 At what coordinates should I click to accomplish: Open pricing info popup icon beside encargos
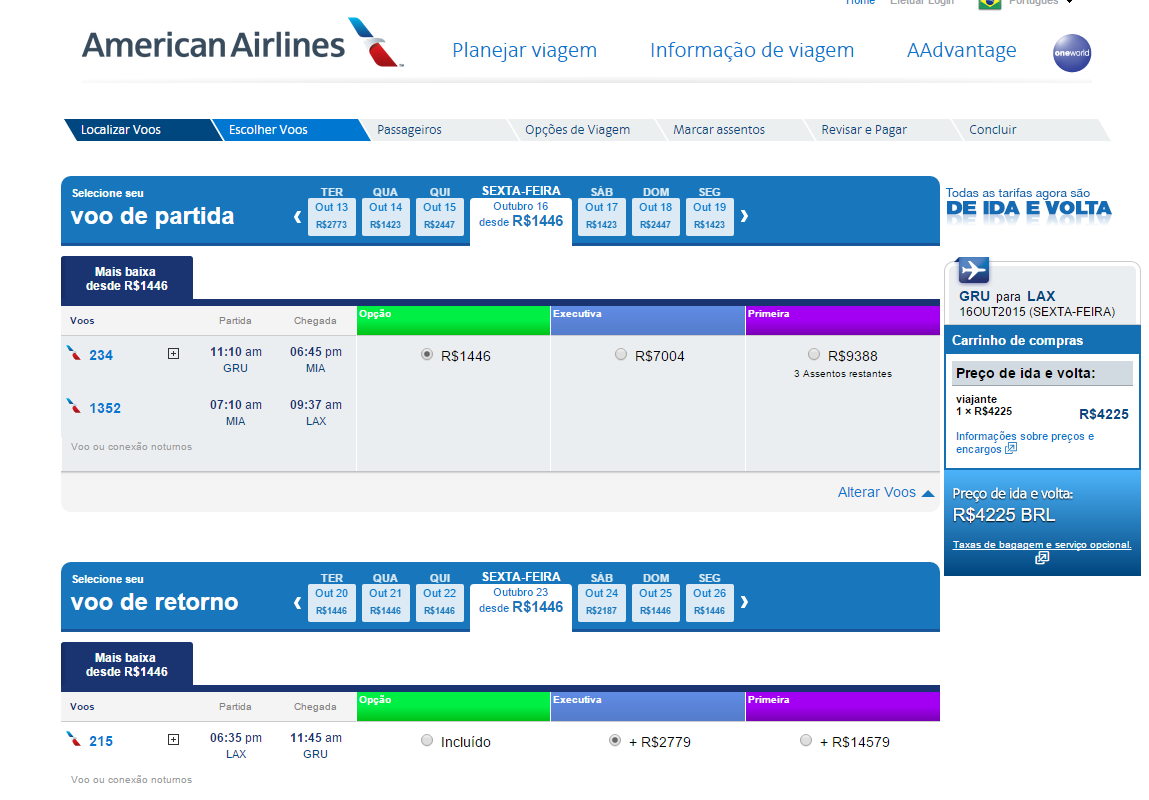[x=1011, y=449]
